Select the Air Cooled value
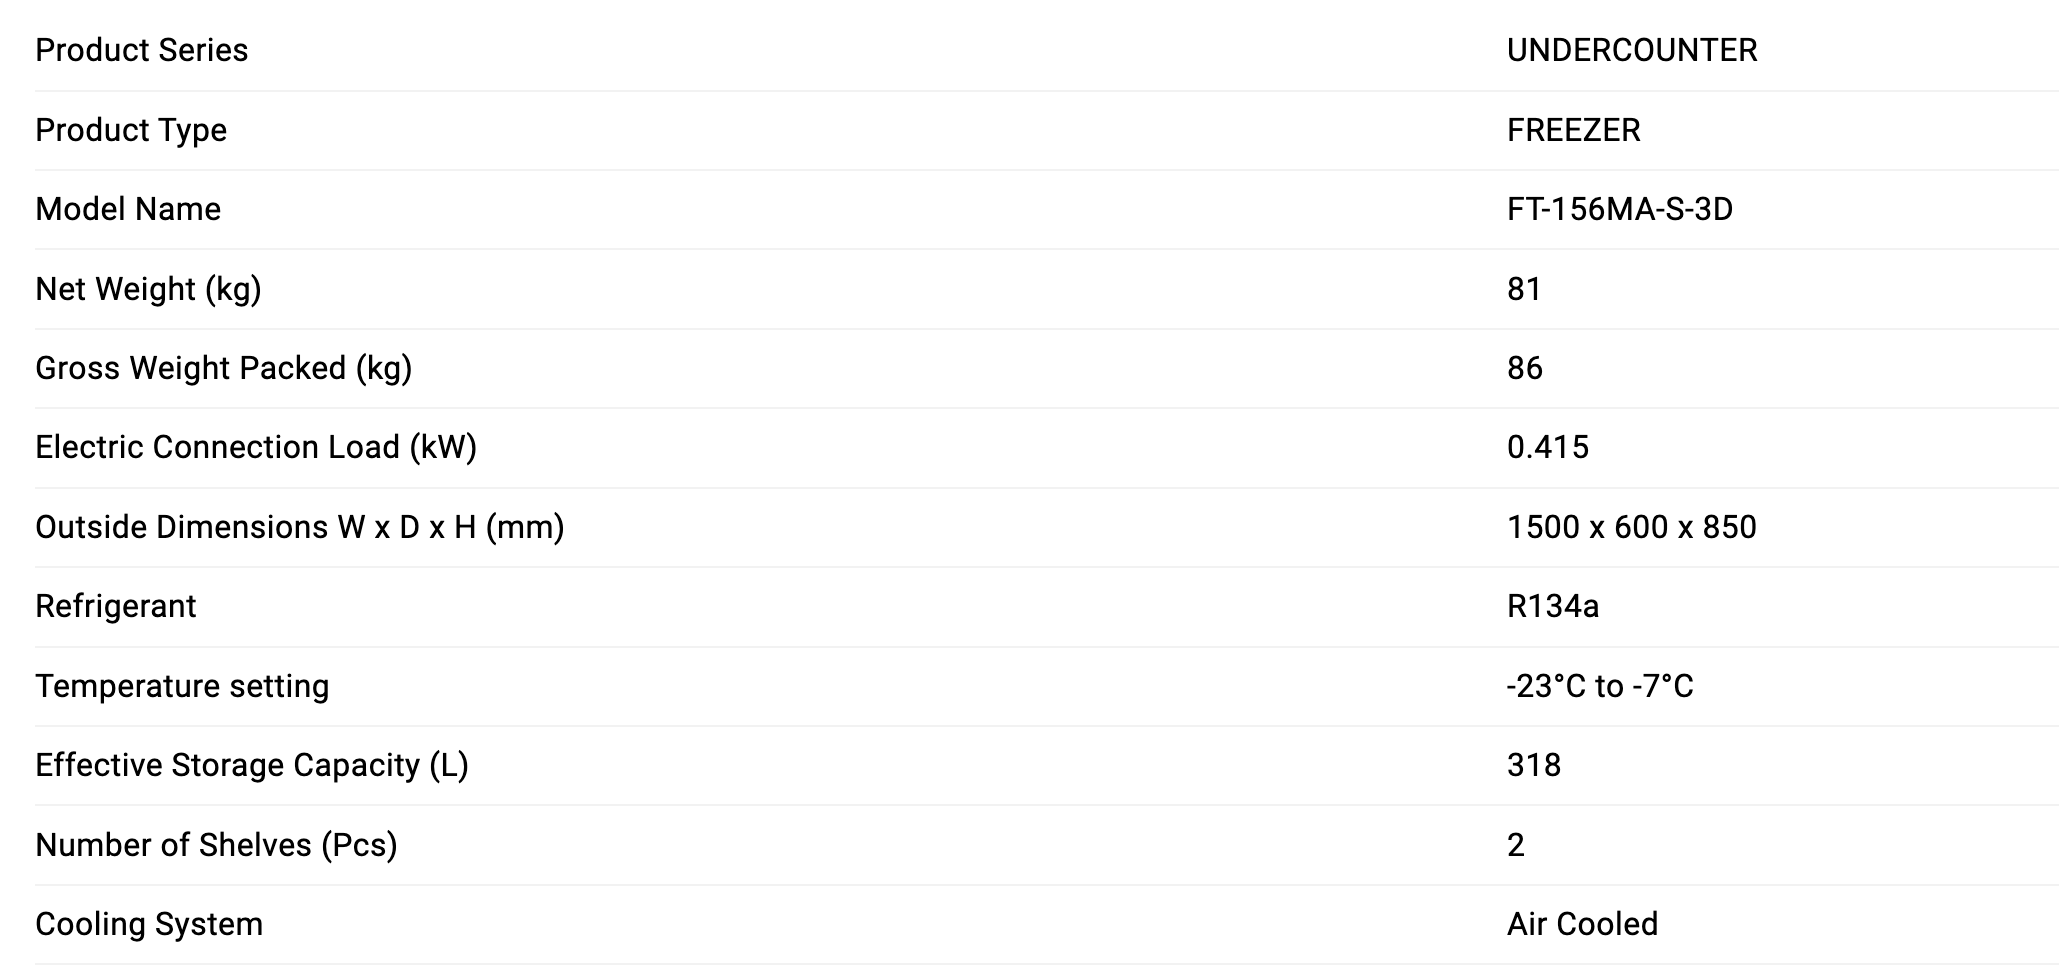This screenshot has width=2059, height=966. [x=1582, y=924]
